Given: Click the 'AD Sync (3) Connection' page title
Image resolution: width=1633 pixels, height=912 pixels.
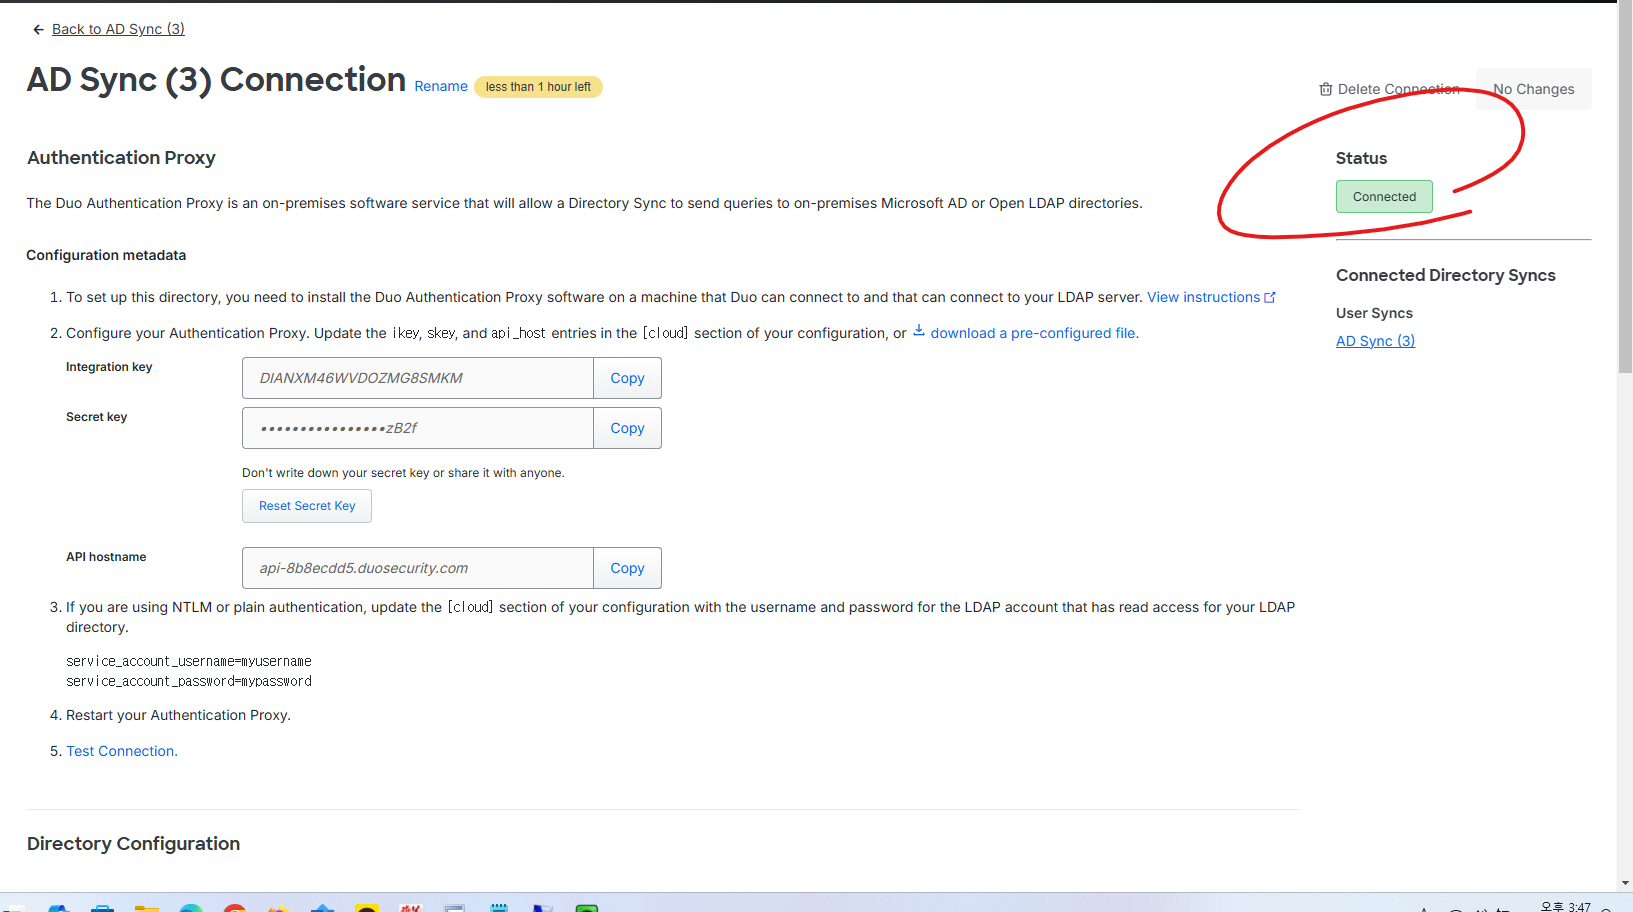Looking at the screenshot, I should [216, 80].
